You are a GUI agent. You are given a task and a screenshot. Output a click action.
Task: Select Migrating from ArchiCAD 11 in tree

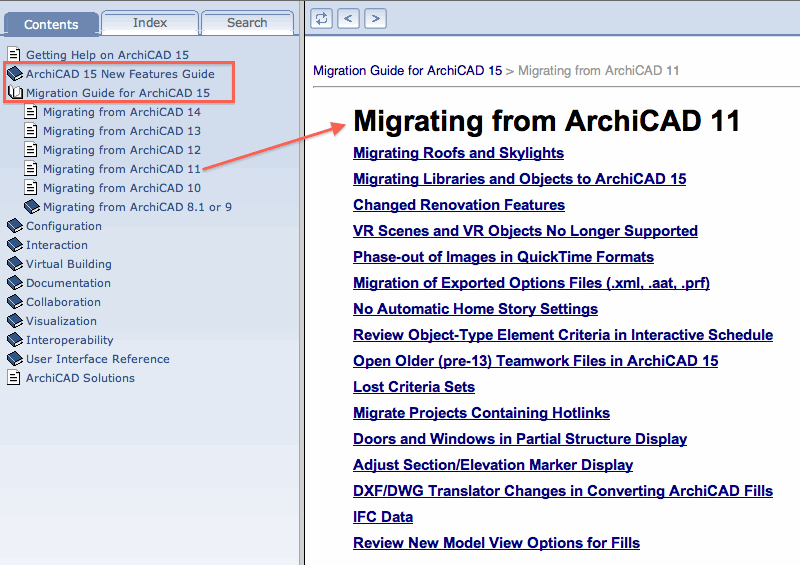(x=122, y=168)
